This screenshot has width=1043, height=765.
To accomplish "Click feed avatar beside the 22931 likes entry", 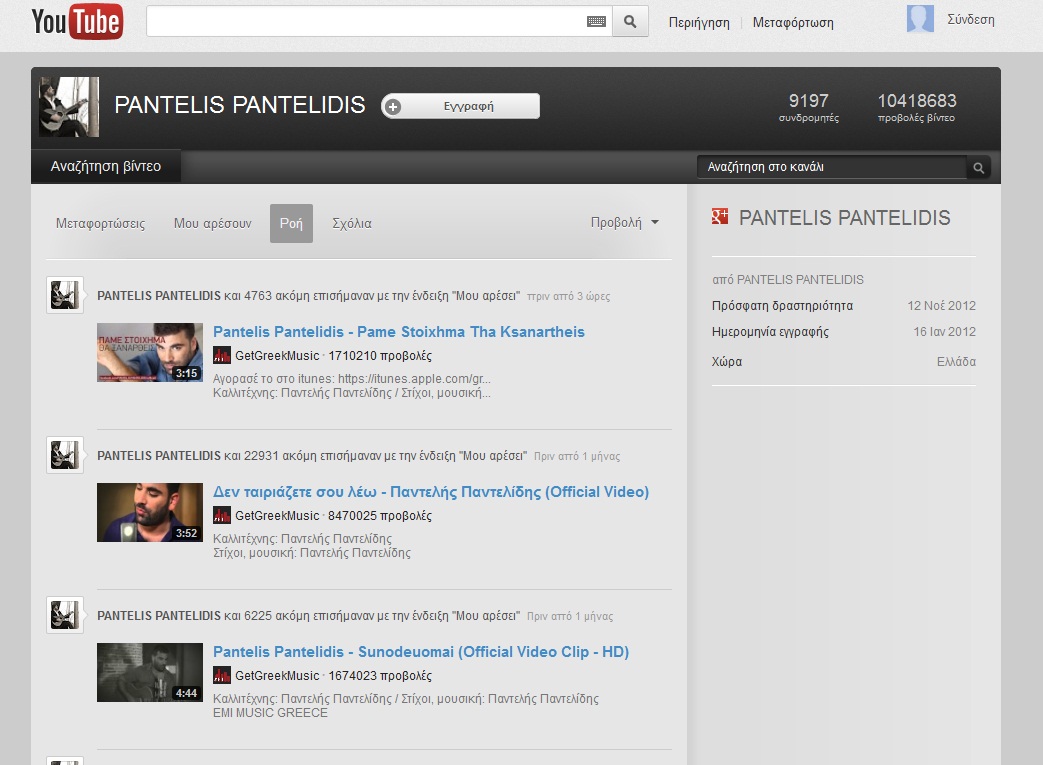I will (x=65, y=455).
